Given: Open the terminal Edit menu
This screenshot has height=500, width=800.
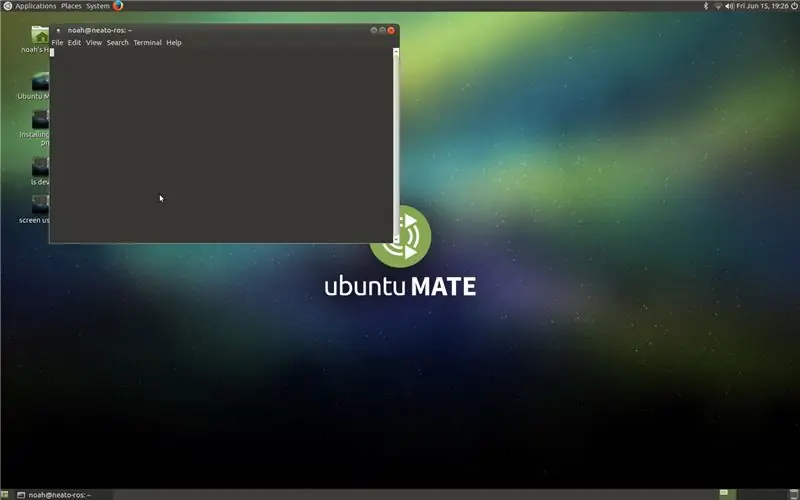Looking at the screenshot, I should point(74,43).
